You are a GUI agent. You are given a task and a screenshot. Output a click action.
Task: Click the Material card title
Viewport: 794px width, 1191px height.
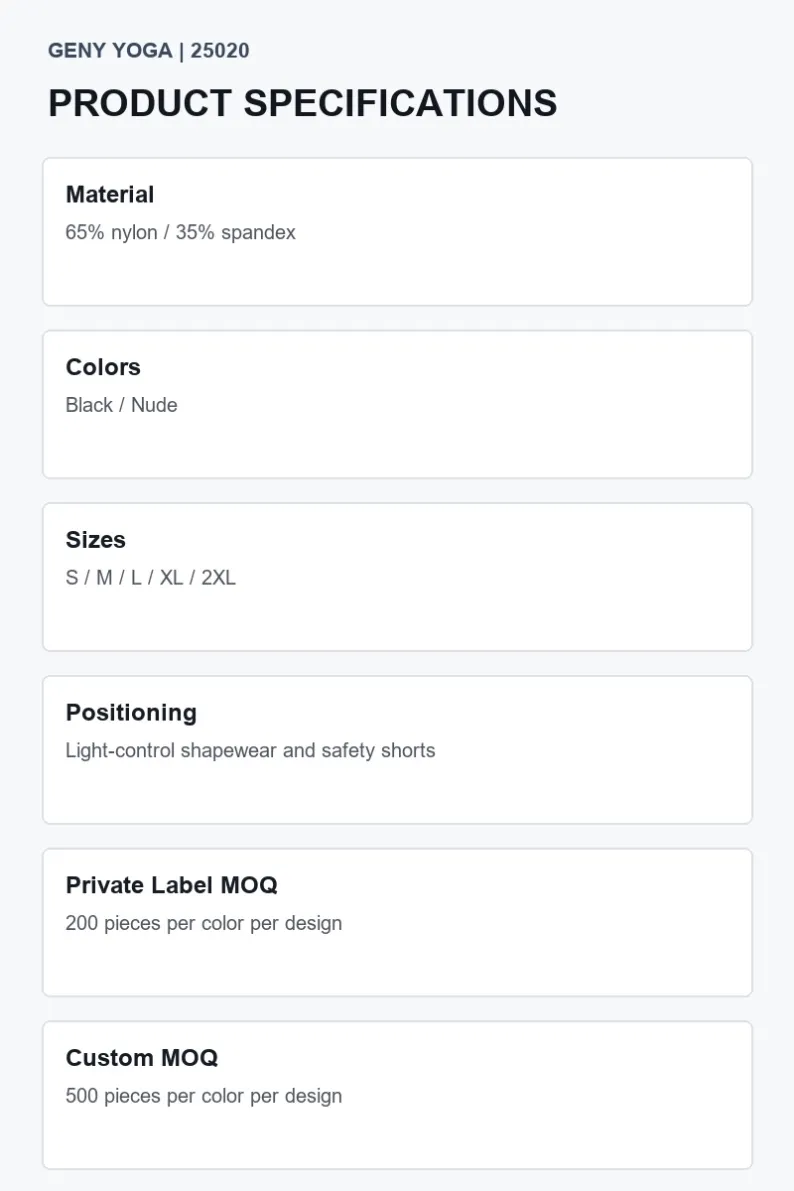109,194
